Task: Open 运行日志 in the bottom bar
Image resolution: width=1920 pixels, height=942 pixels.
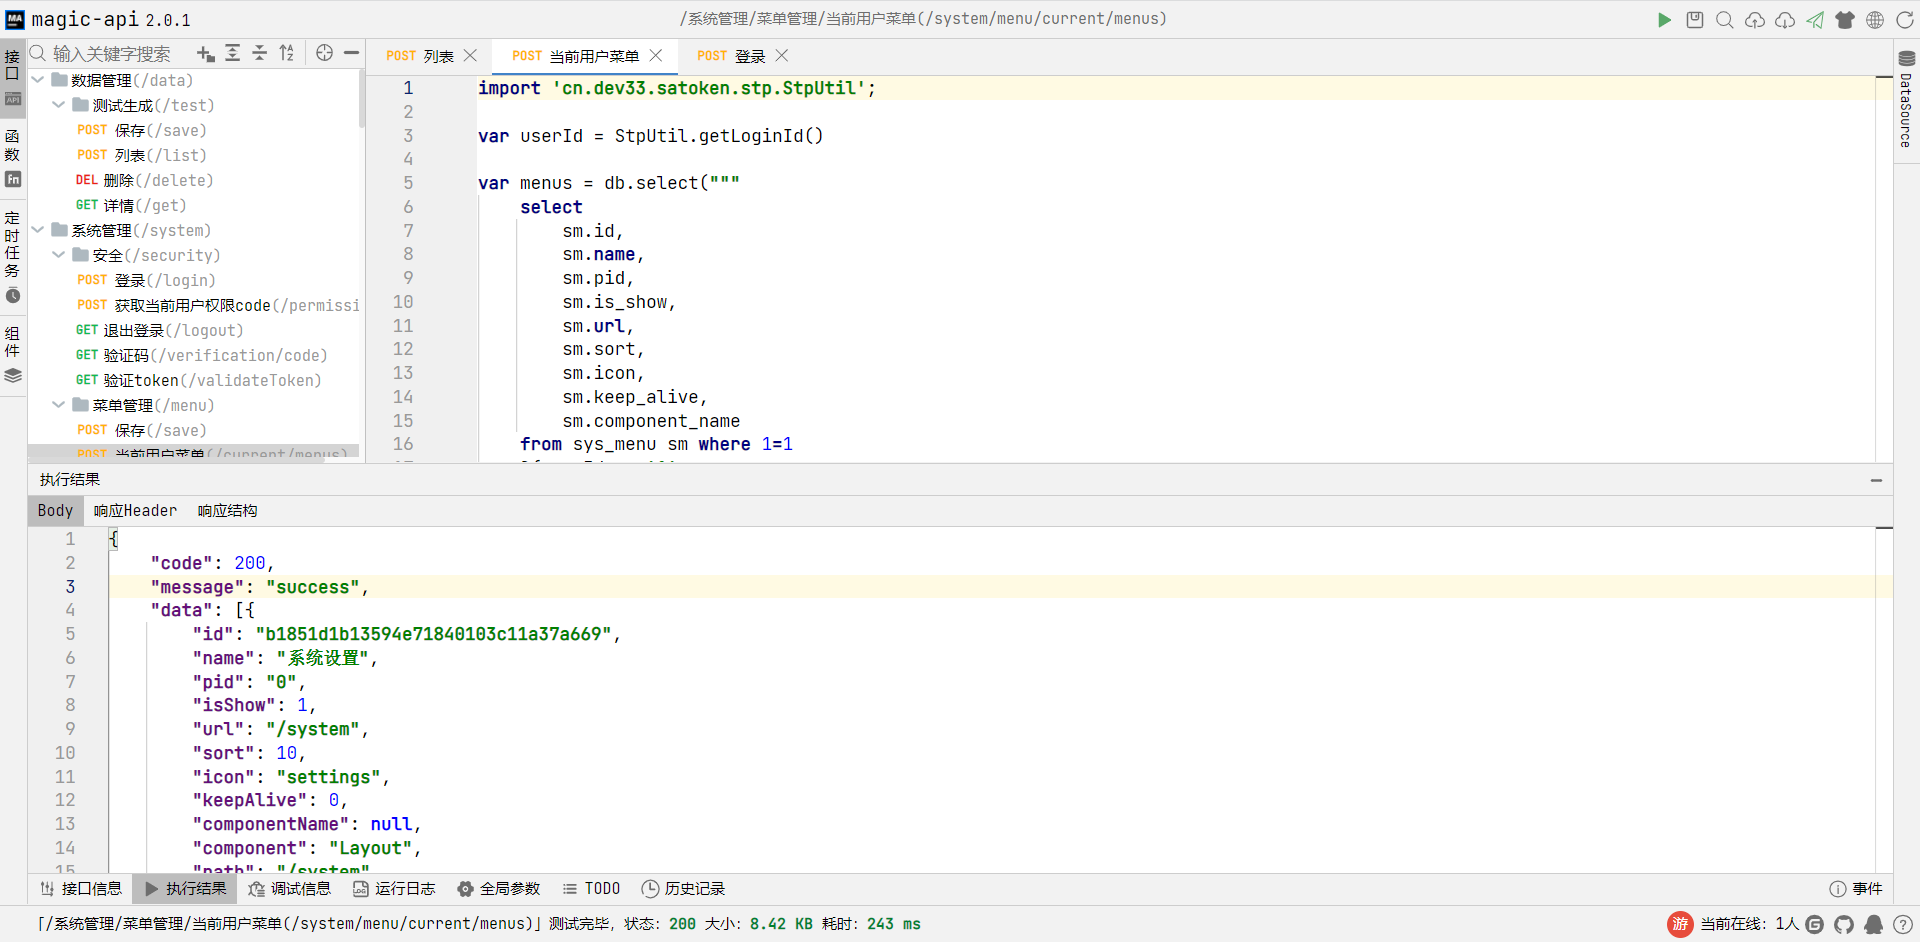Action: [394, 889]
